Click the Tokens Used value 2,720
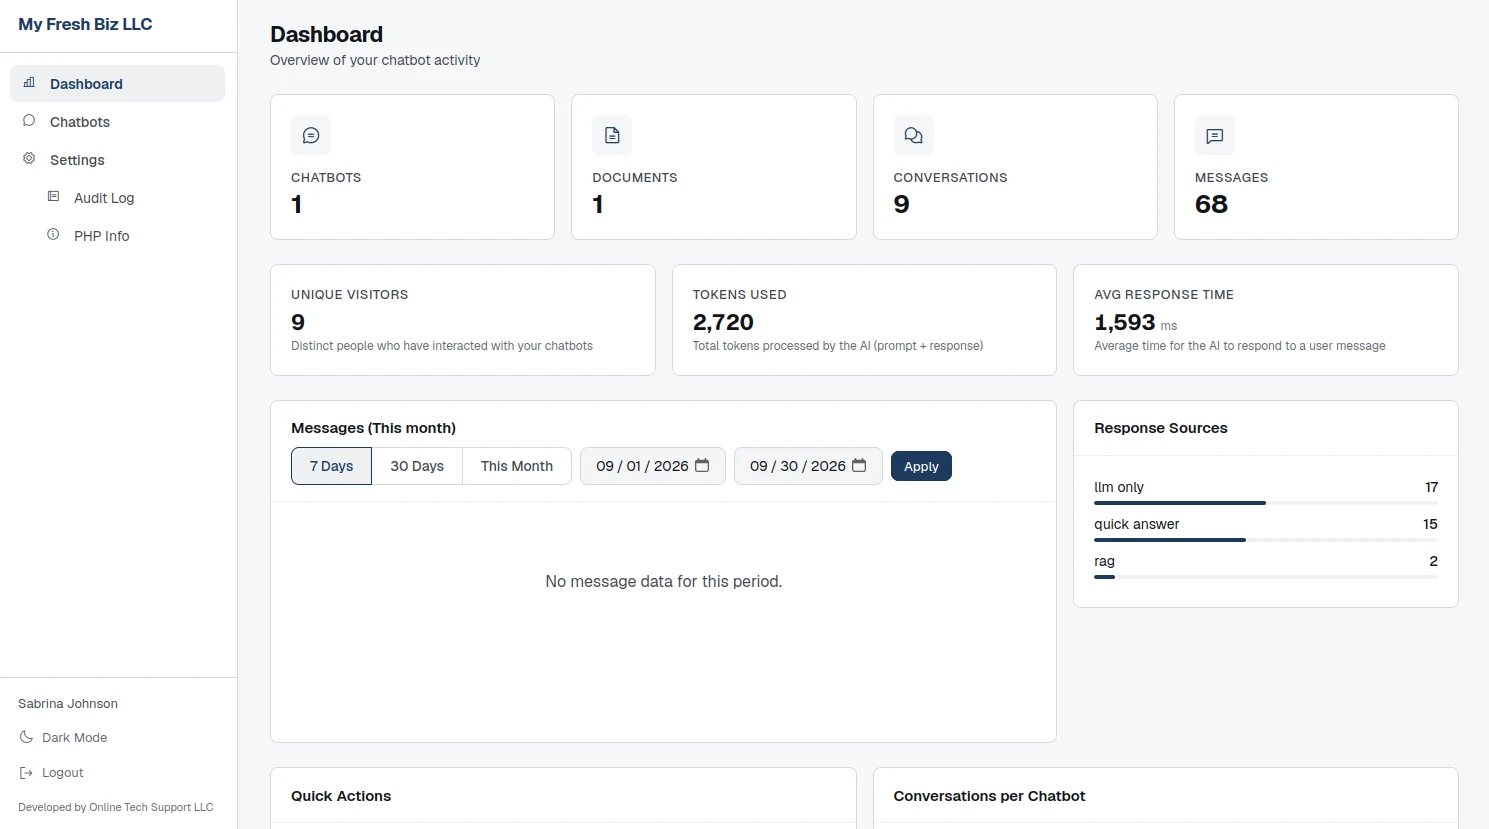The width and height of the screenshot is (1489, 829). pyautogui.click(x=723, y=322)
